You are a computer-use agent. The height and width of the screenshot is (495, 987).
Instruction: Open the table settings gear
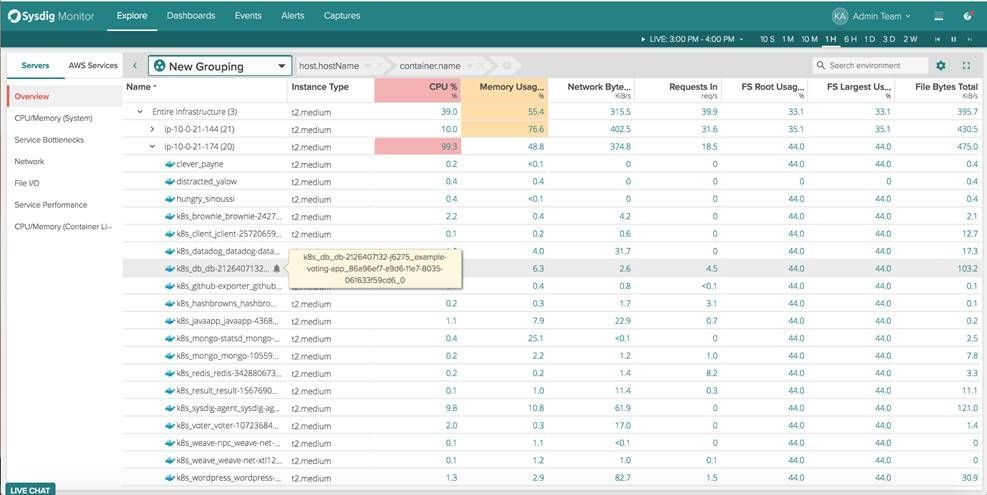click(x=940, y=65)
